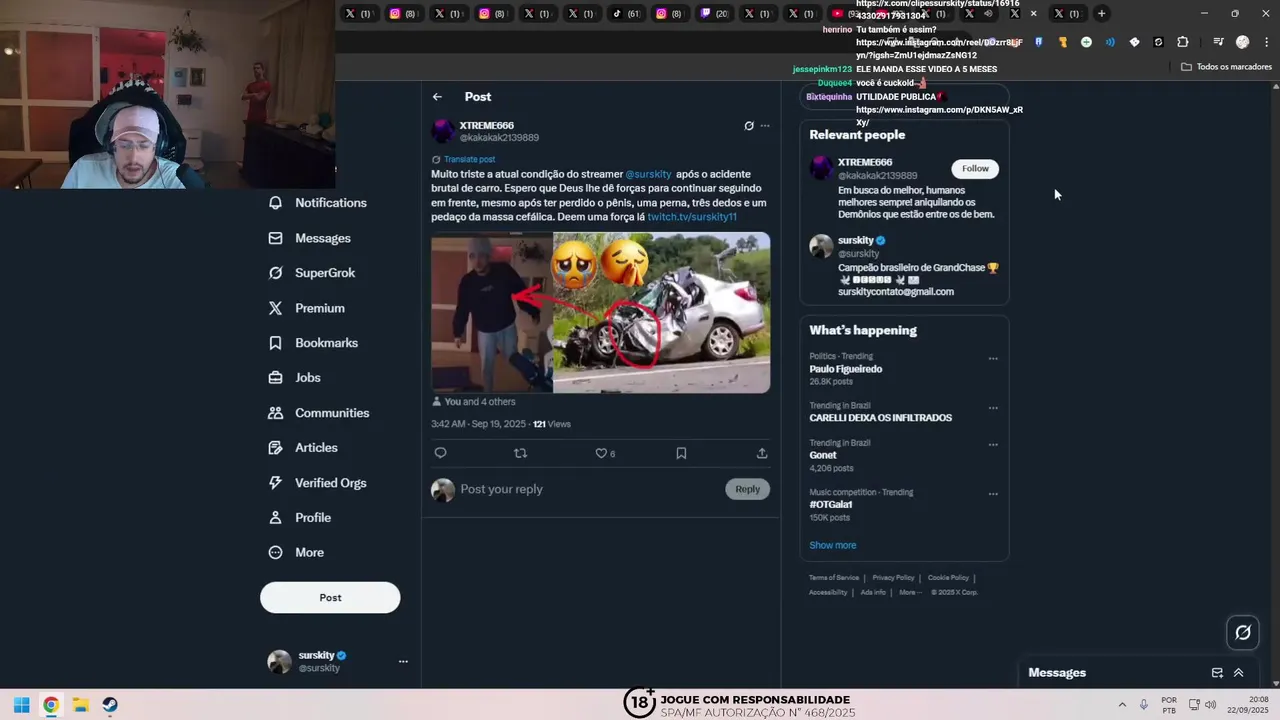1280x720 pixels.
Task: Open the Grok explain icon on the post
Action: coord(749,126)
